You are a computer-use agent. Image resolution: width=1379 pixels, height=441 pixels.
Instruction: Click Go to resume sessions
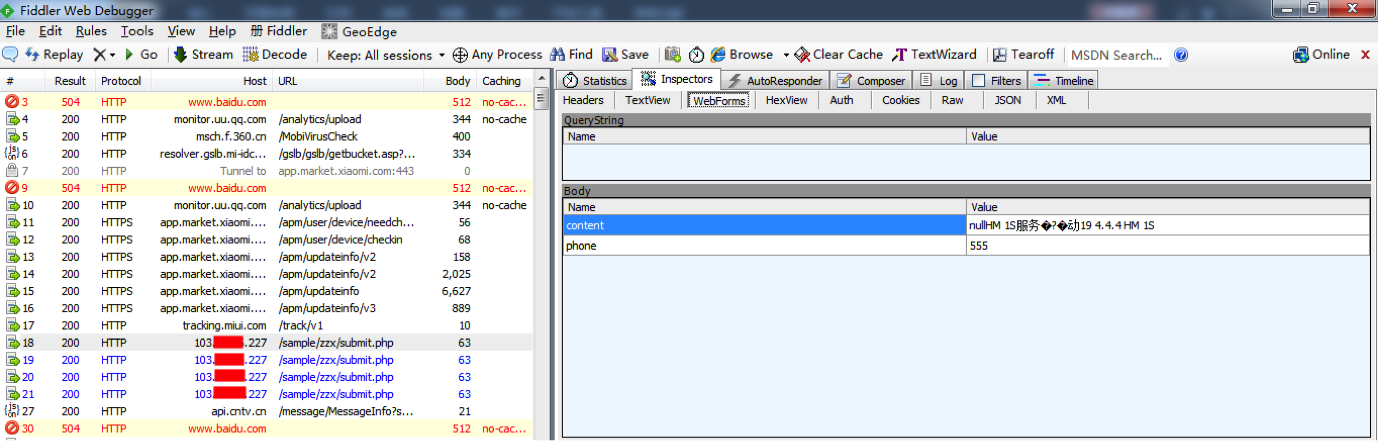click(x=140, y=55)
